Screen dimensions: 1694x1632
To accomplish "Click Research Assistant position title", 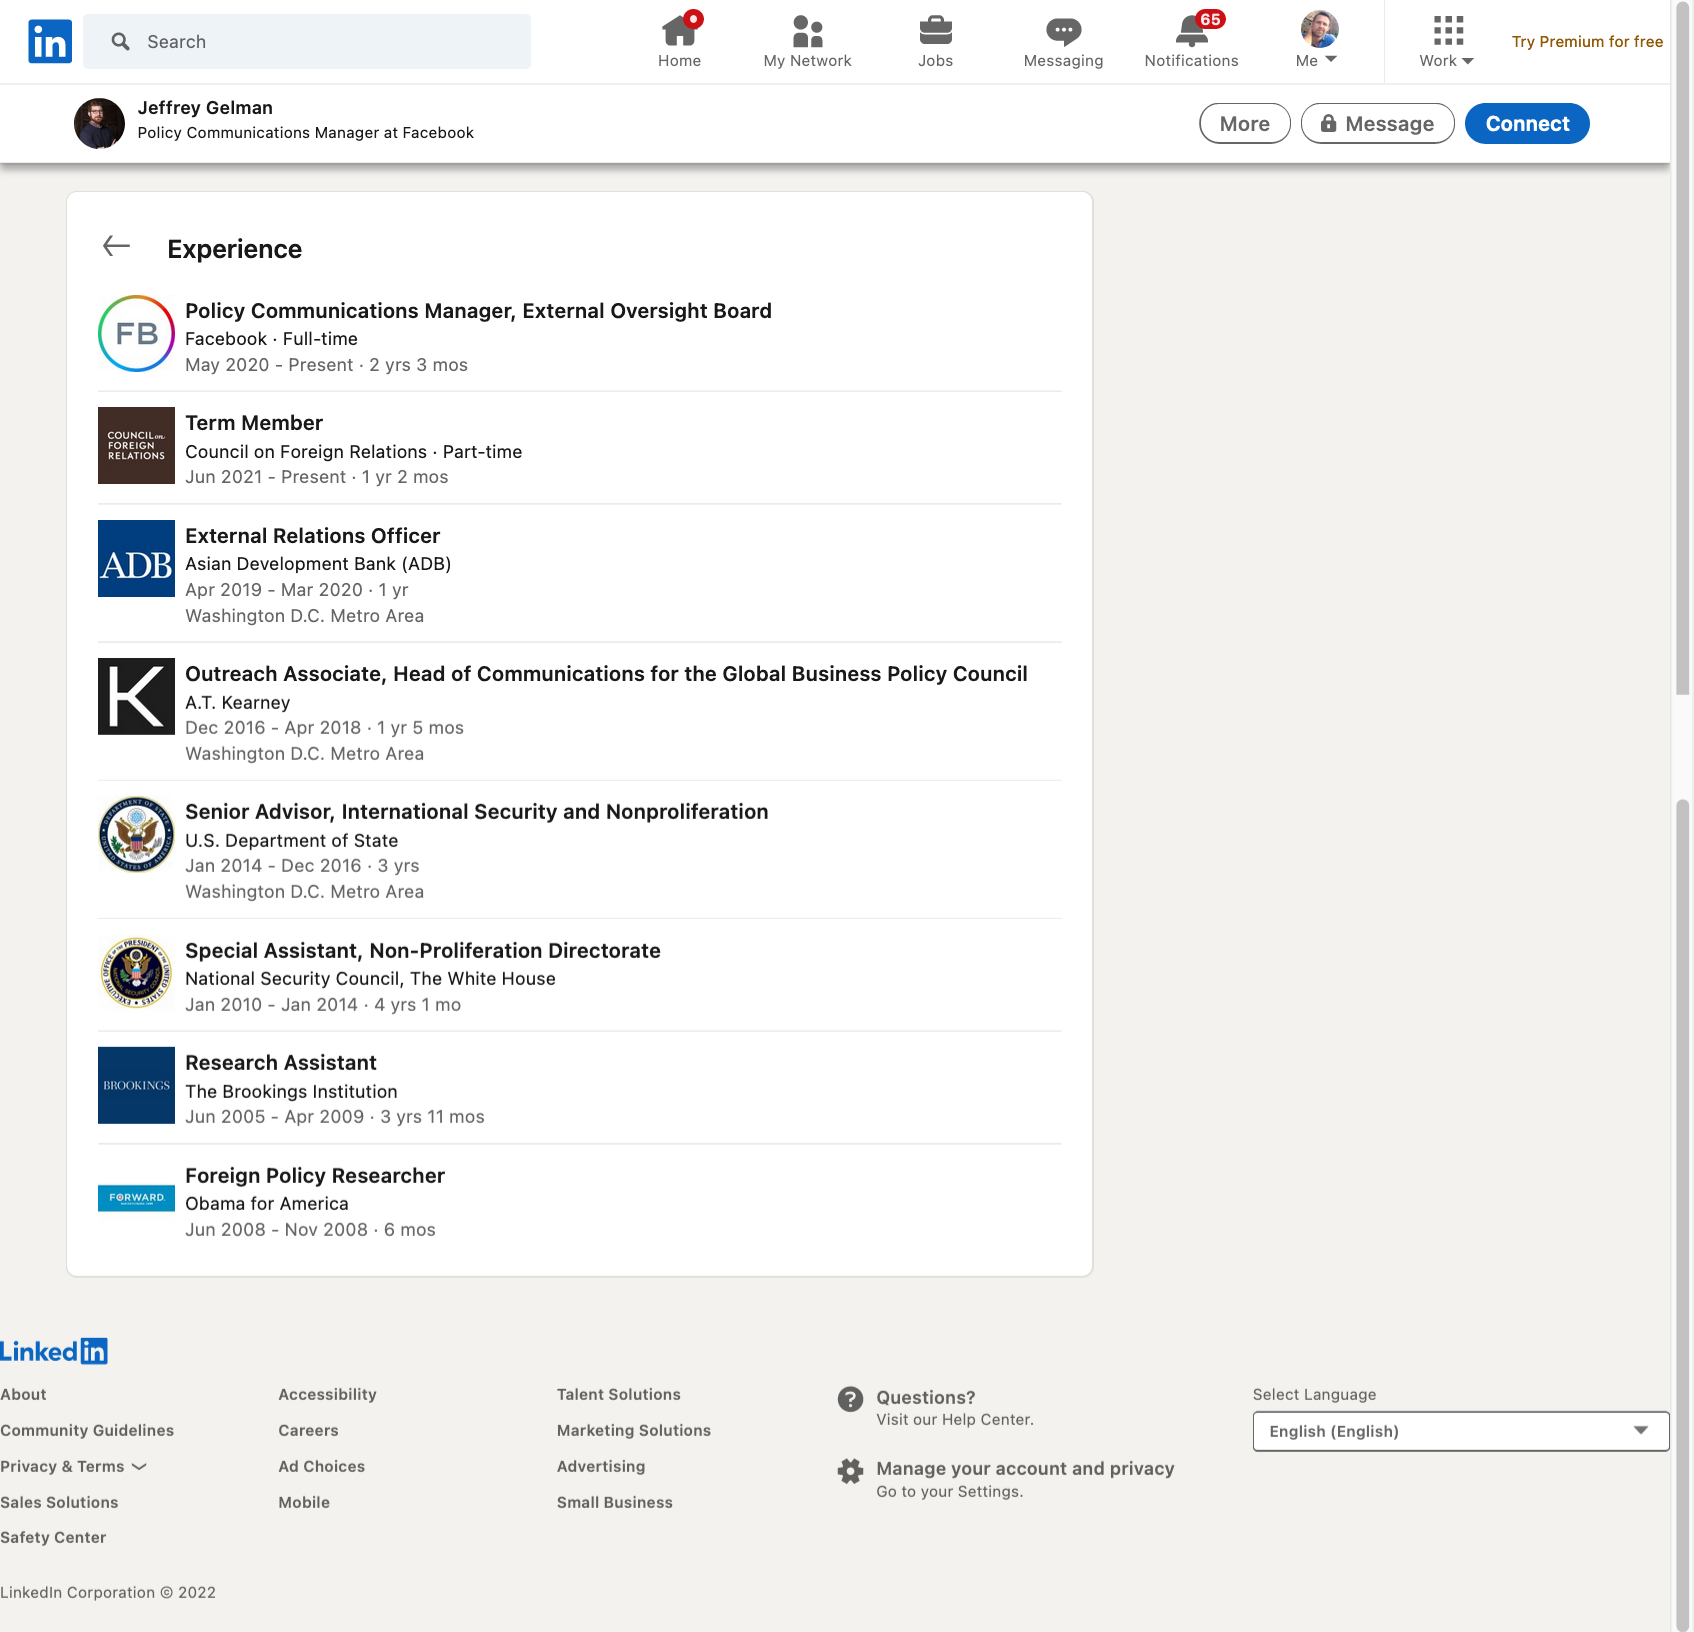I will click(x=281, y=1063).
